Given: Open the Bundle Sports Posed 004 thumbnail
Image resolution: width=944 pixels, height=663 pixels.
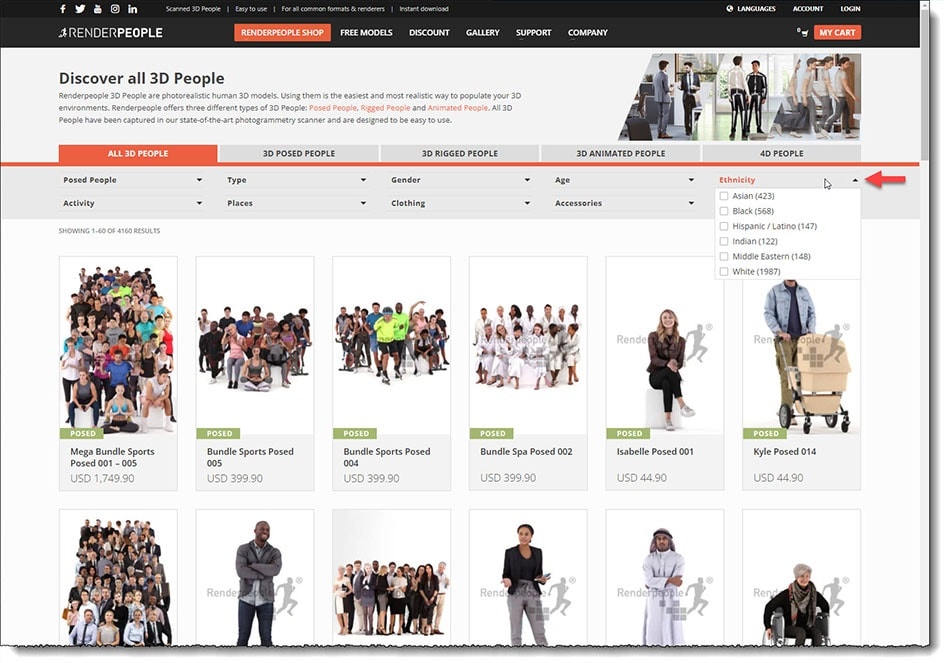Looking at the screenshot, I should (391, 346).
